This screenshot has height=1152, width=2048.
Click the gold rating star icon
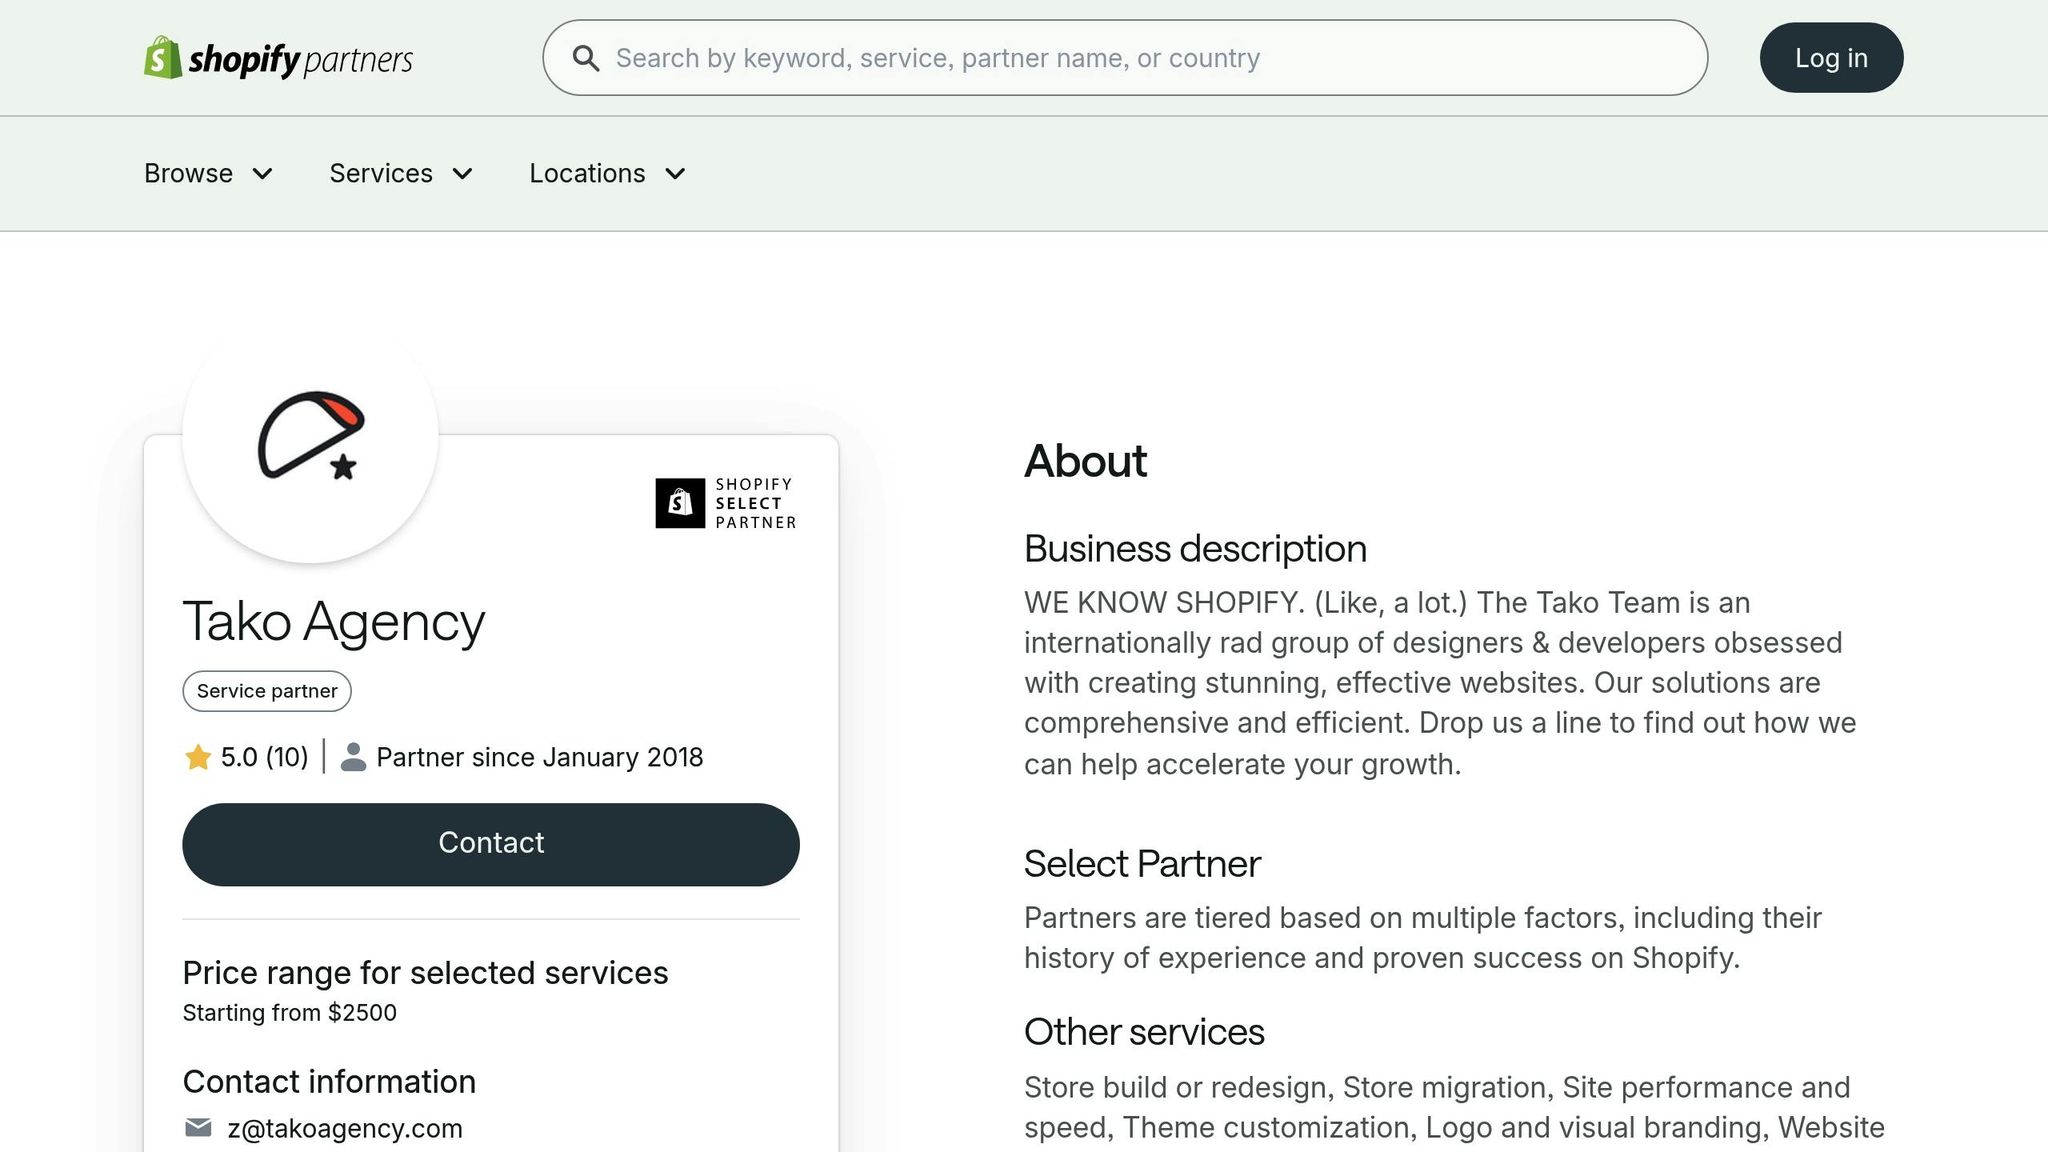[x=198, y=757]
